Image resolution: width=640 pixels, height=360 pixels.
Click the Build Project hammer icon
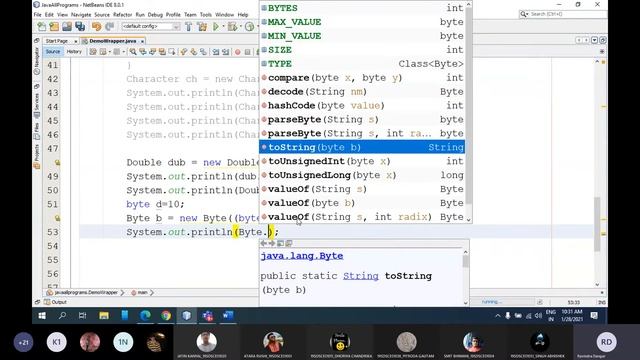(188, 27)
